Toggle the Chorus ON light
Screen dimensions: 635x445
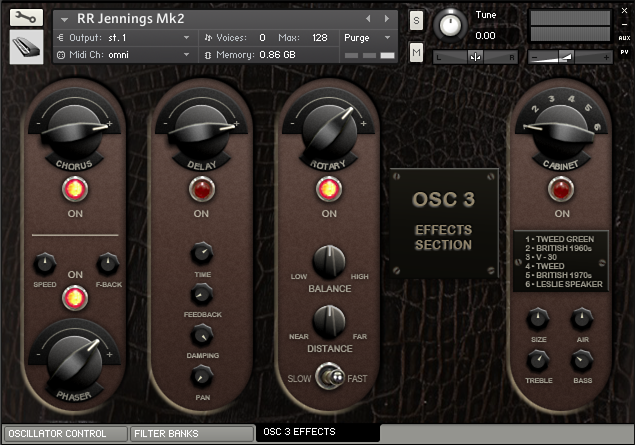pyautogui.click(x=75, y=189)
